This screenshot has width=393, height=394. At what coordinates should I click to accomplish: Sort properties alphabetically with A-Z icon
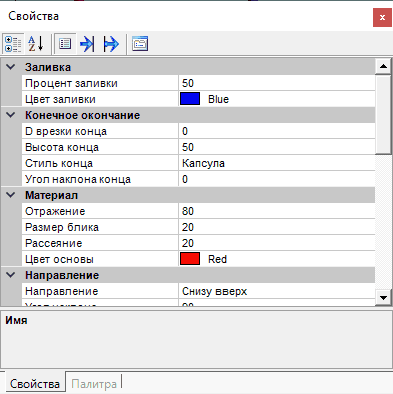tap(36, 44)
